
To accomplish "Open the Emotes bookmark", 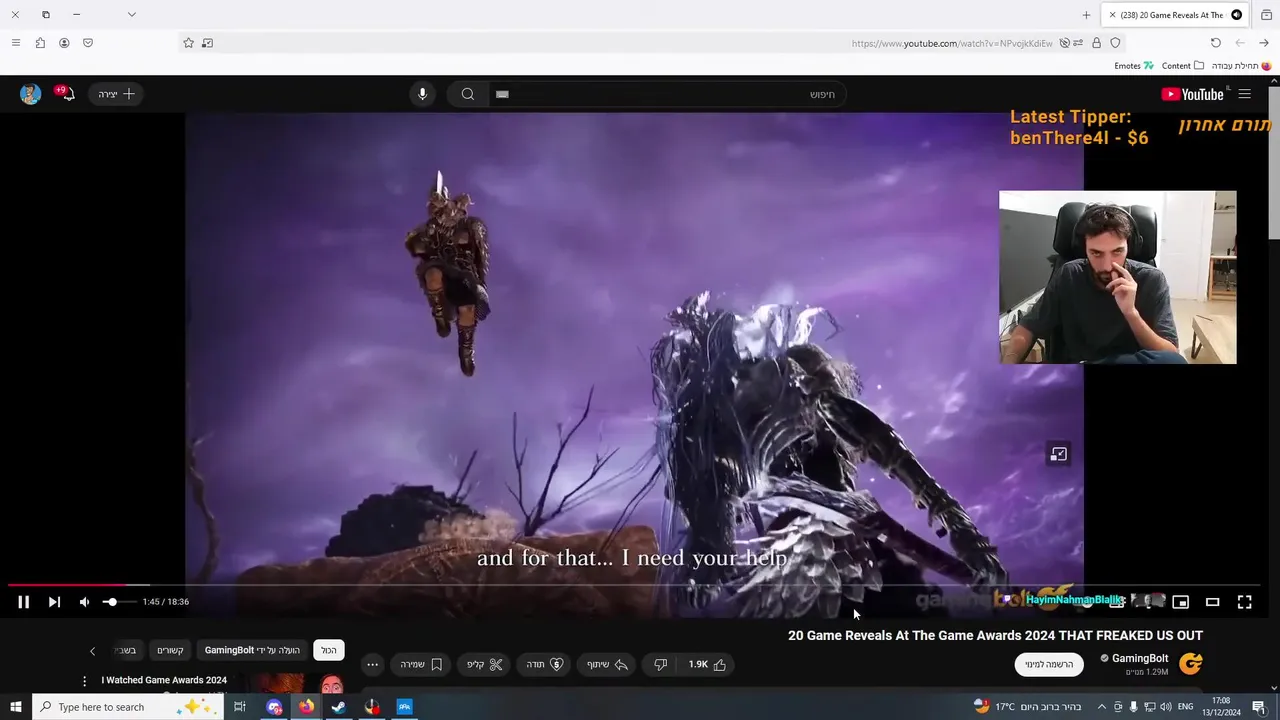I will (1134, 66).
